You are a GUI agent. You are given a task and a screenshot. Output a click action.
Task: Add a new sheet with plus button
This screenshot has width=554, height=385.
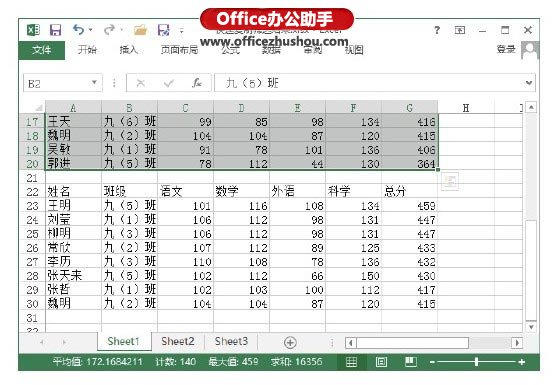click(x=290, y=342)
